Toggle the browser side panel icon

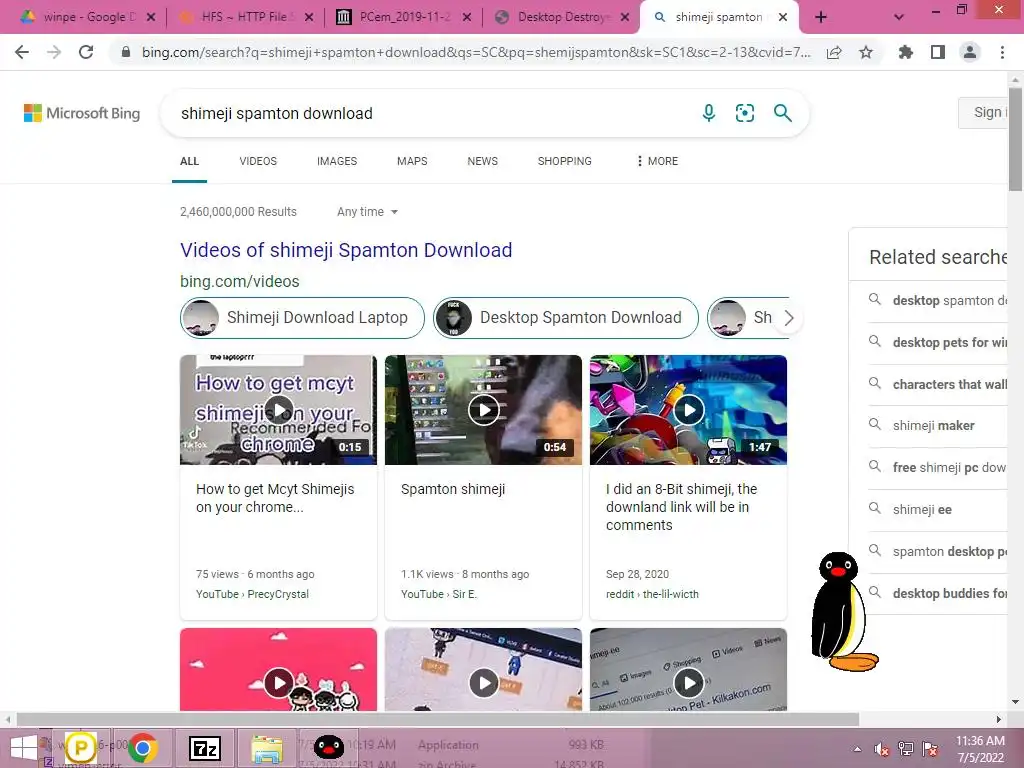coord(938,52)
